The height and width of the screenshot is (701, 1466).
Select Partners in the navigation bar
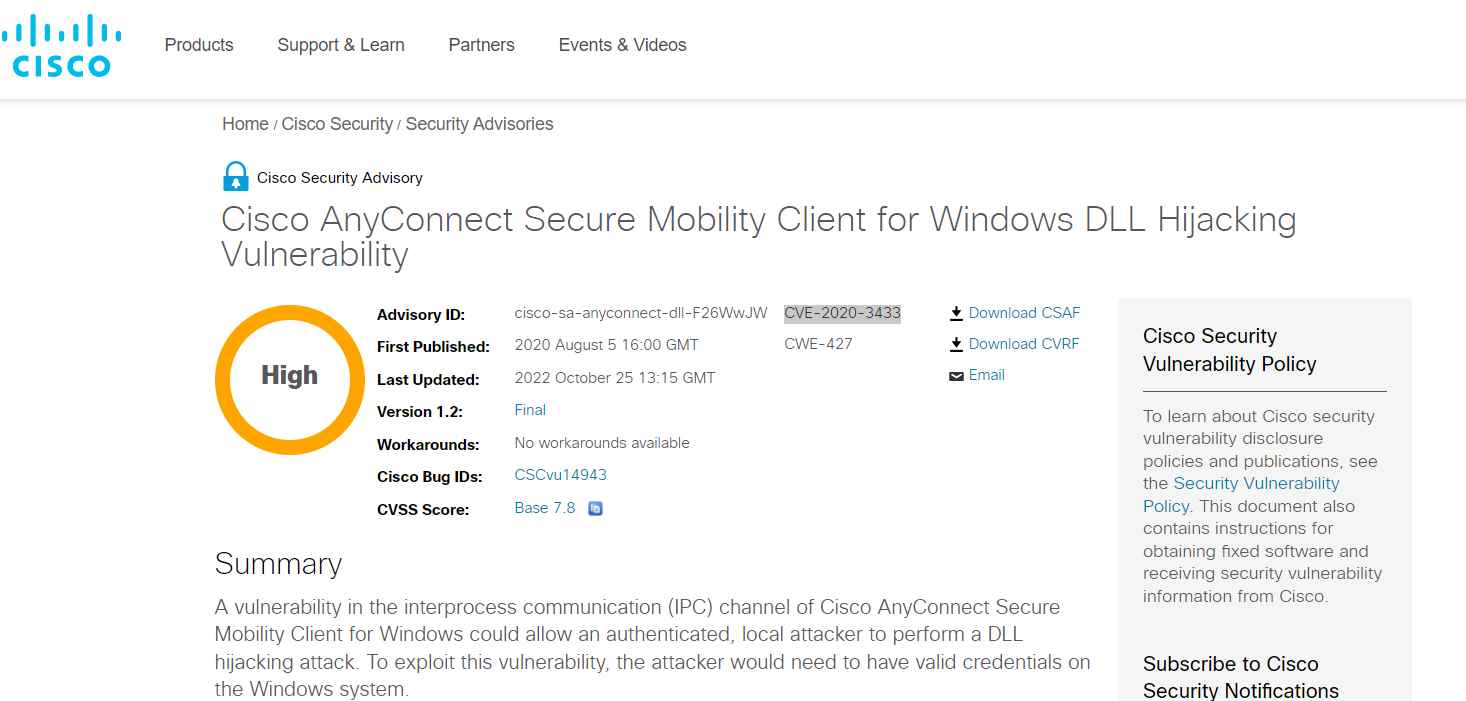(x=481, y=45)
